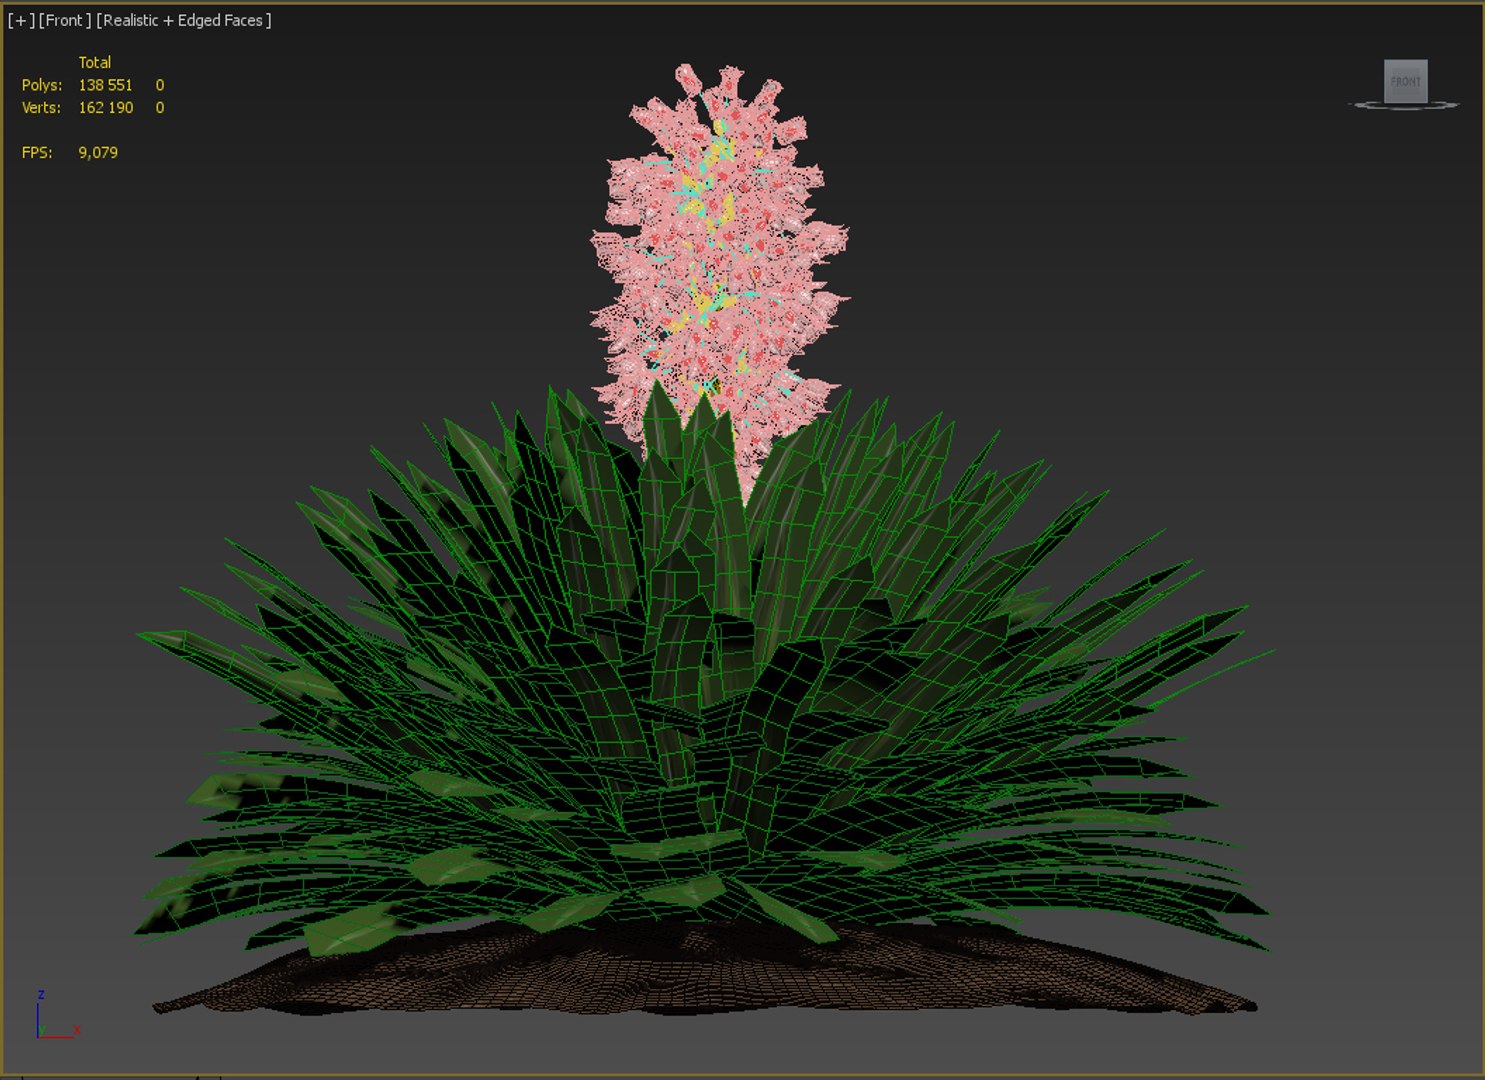The width and height of the screenshot is (1485, 1080).
Task: Click the 0 value in the Verts row
Action: (160, 107)
